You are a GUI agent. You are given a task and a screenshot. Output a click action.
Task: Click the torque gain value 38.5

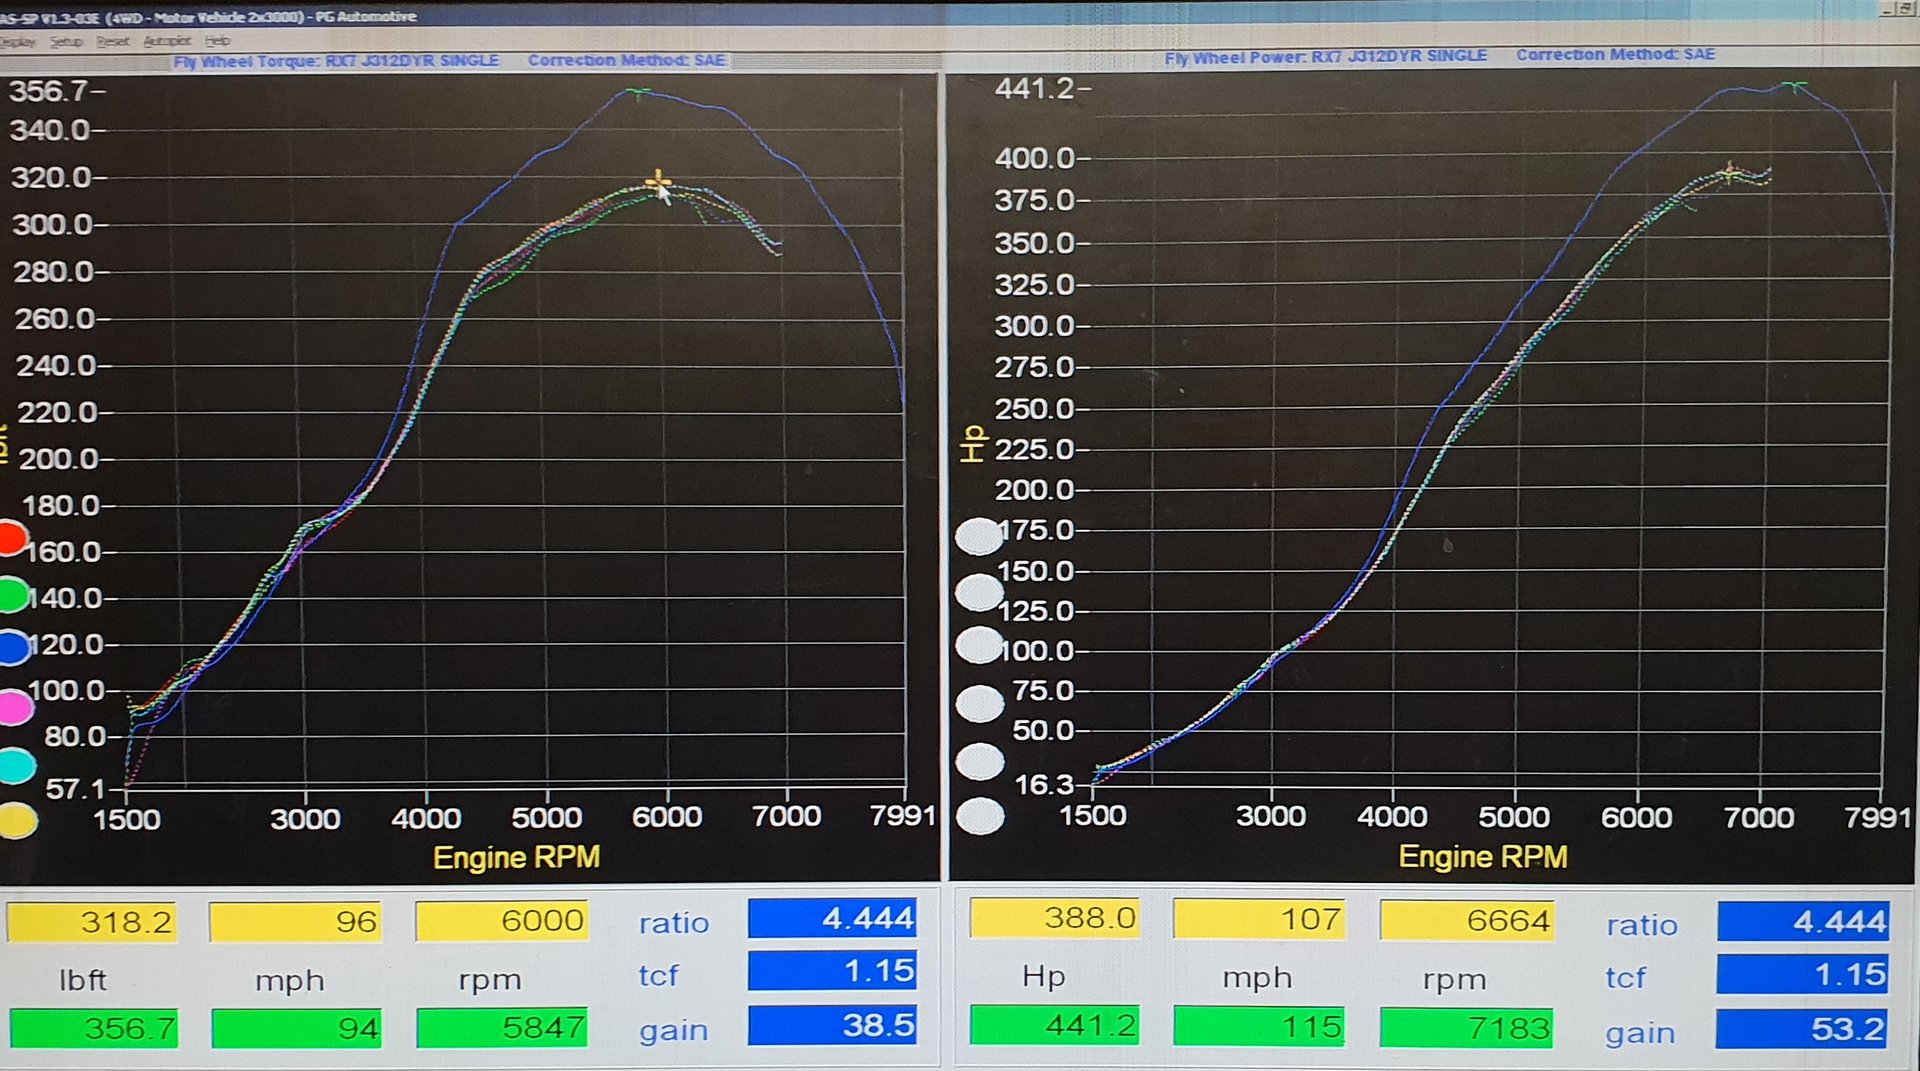coord(832,1025)
